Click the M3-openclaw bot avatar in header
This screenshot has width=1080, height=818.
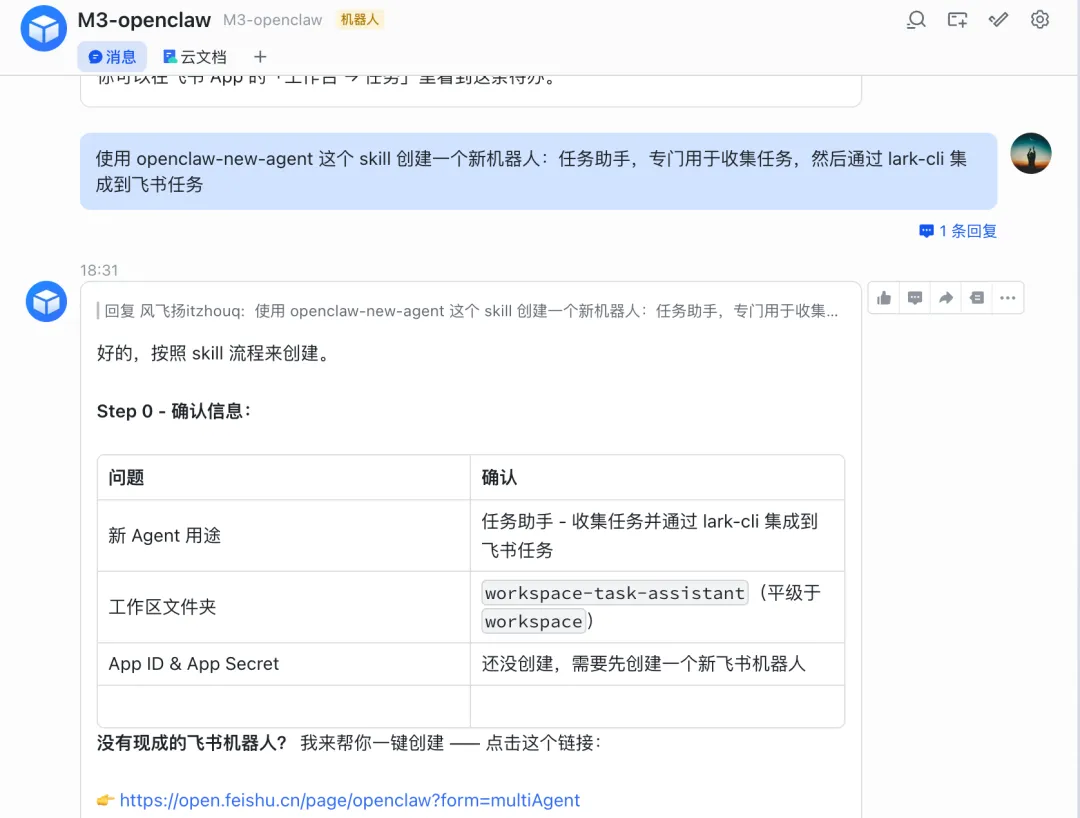point(43,28)
